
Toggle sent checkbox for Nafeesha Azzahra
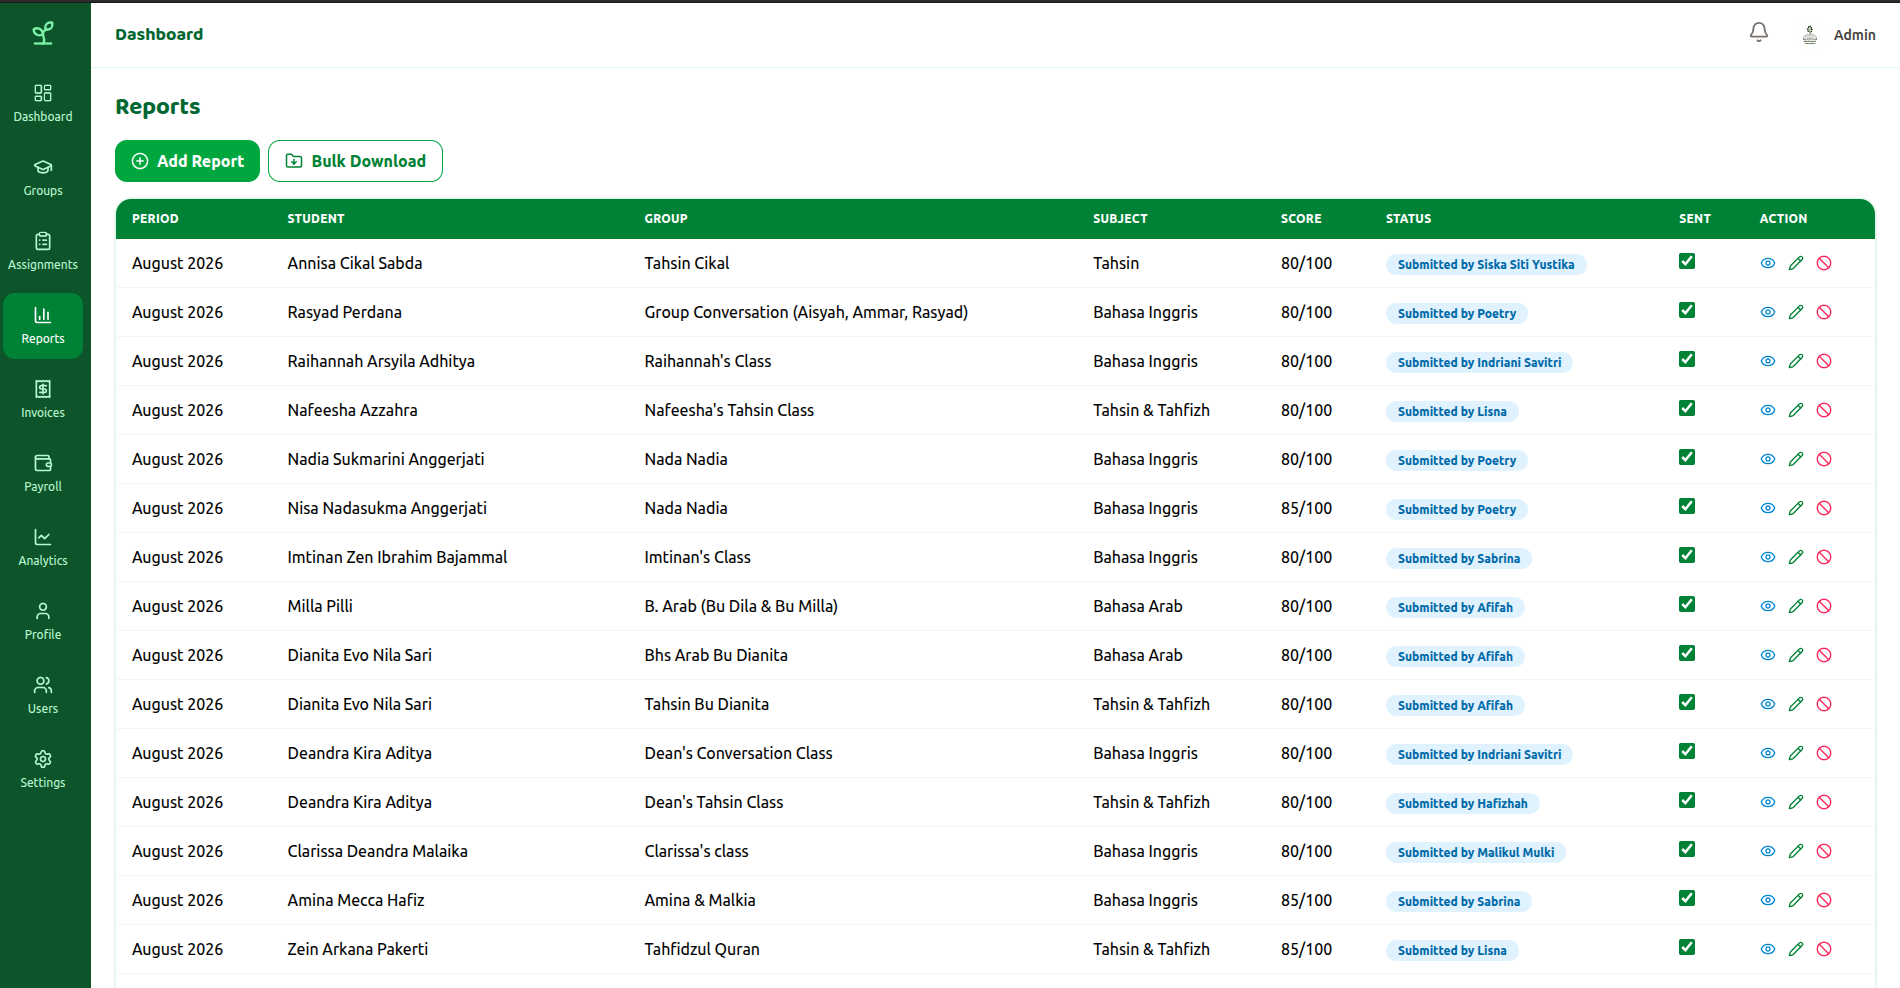(x=1687, y=408)
